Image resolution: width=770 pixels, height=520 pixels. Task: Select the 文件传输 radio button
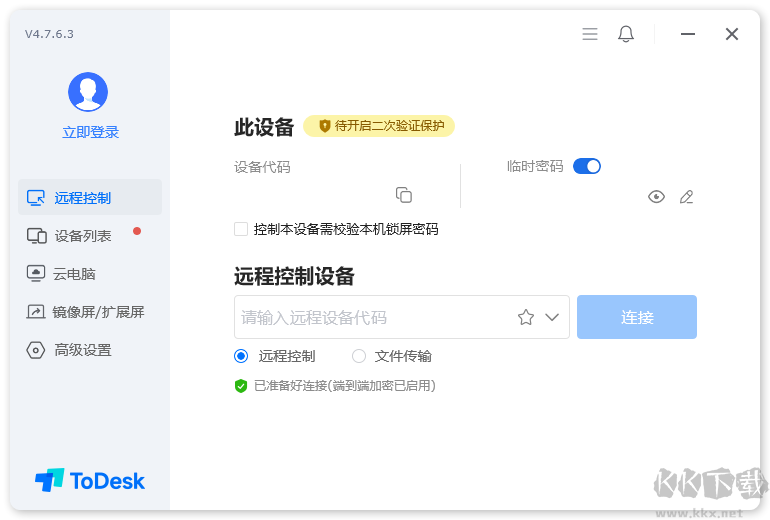pos(359,356)
